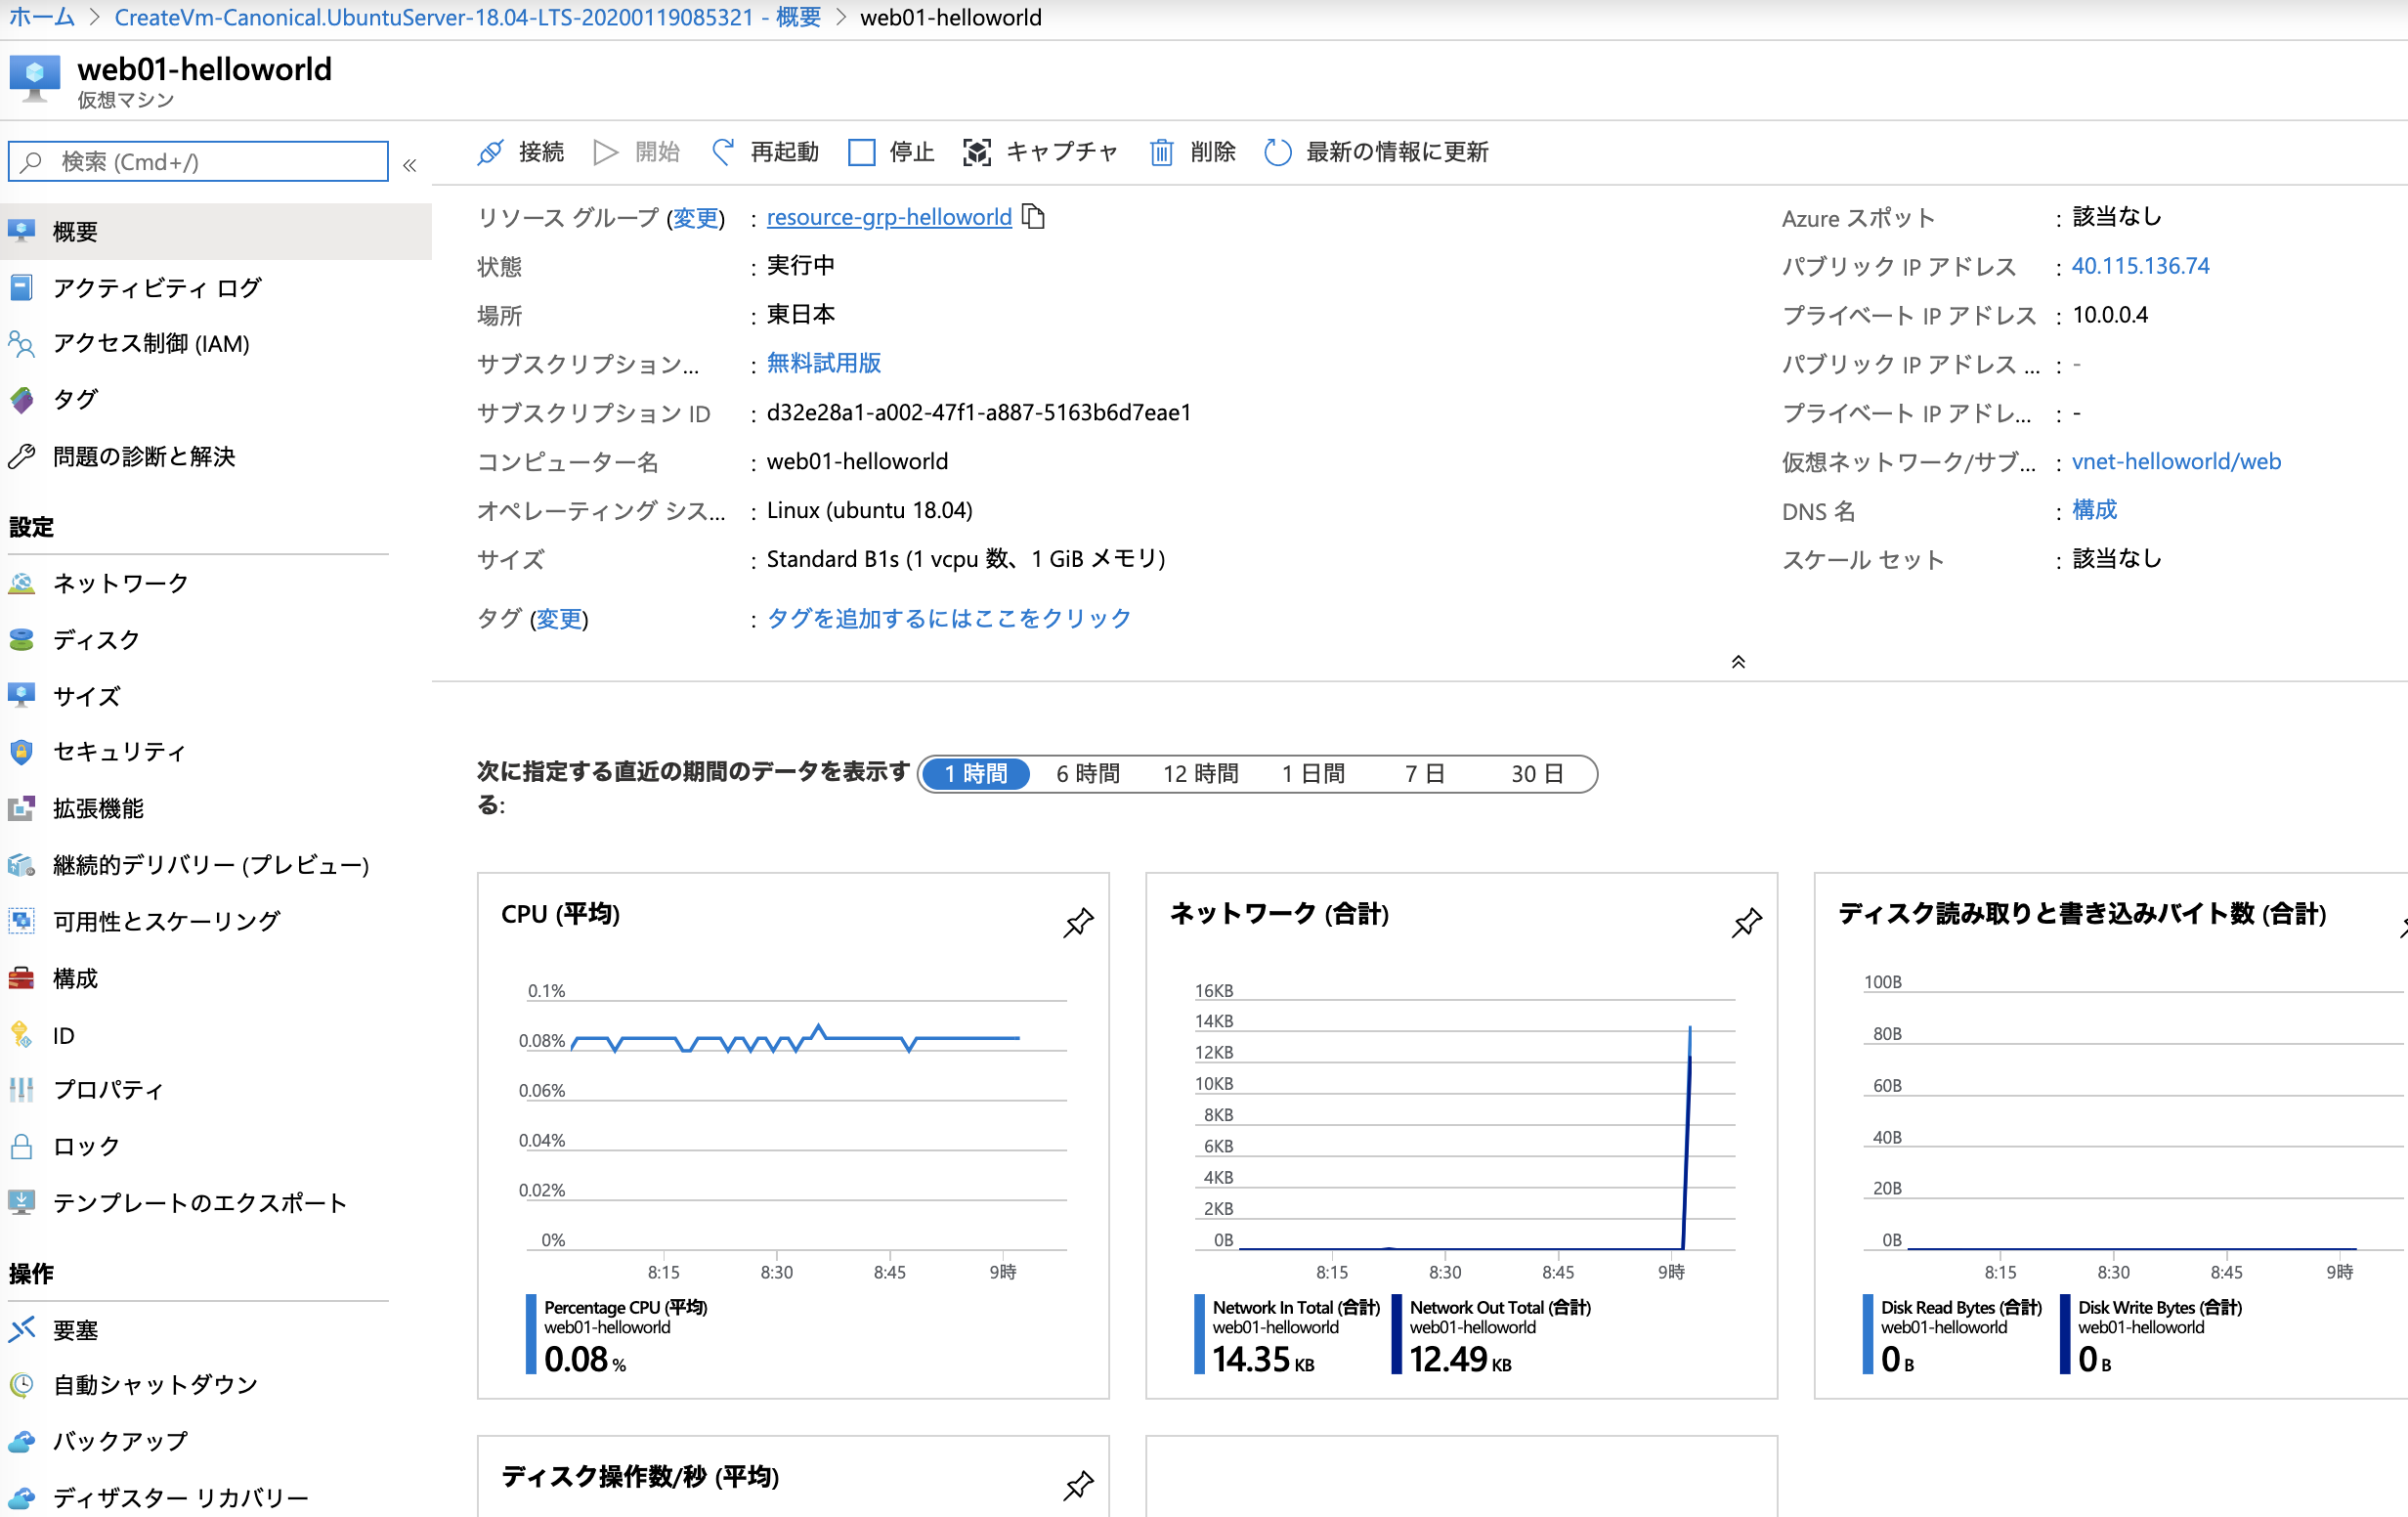Open the 無料試用版 subscription link
This screenshot has height=1517, width=2408.
[823, 363]
